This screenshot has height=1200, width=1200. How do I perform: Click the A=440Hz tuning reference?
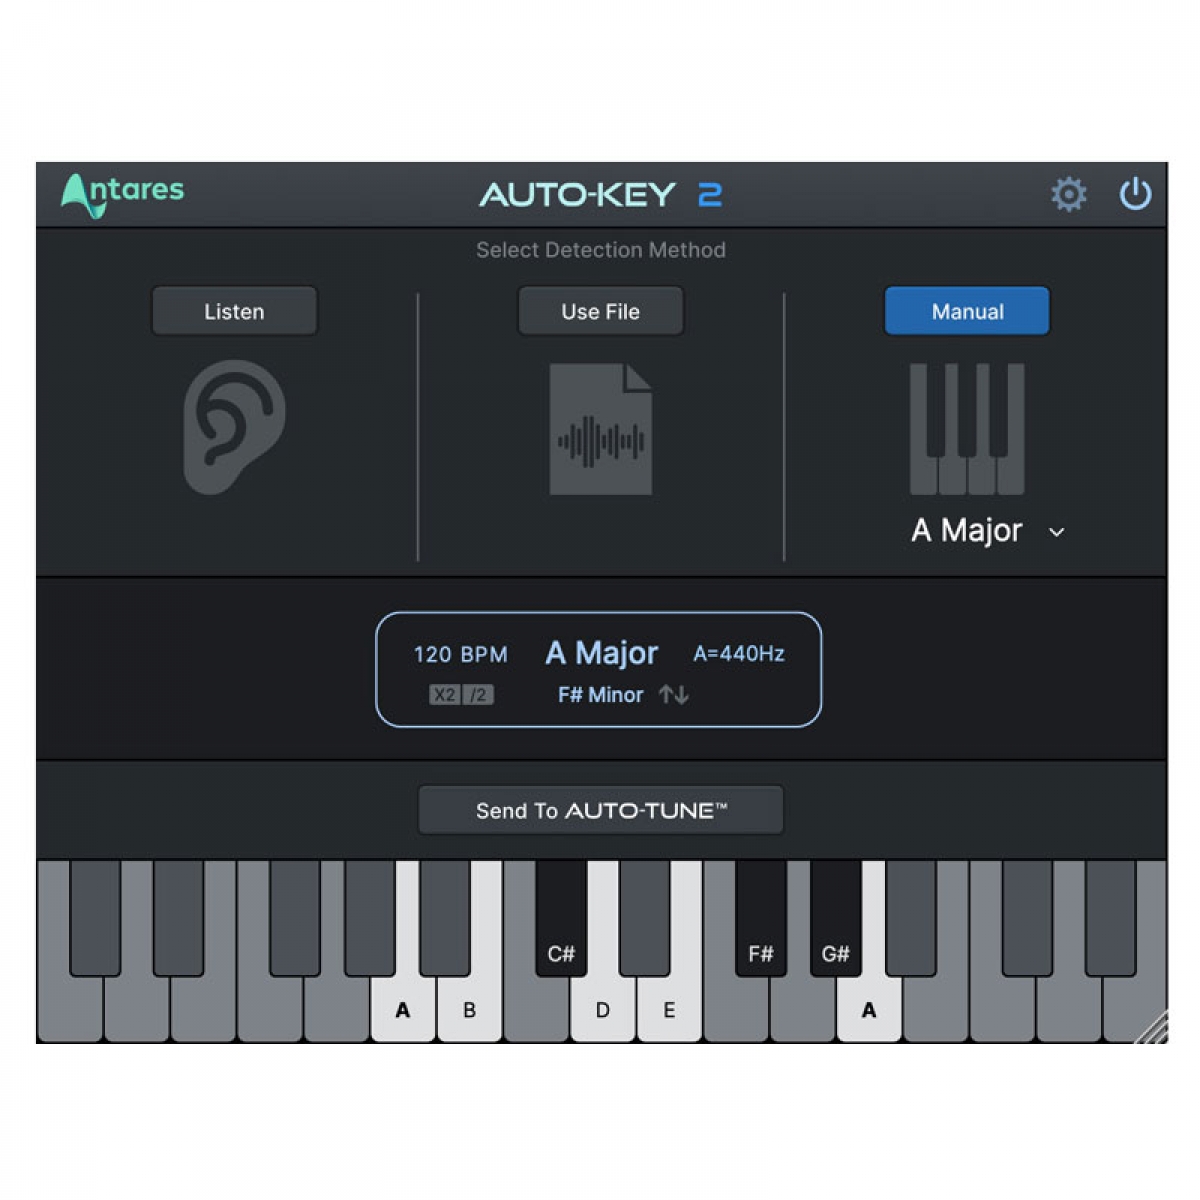pos(739,654)
